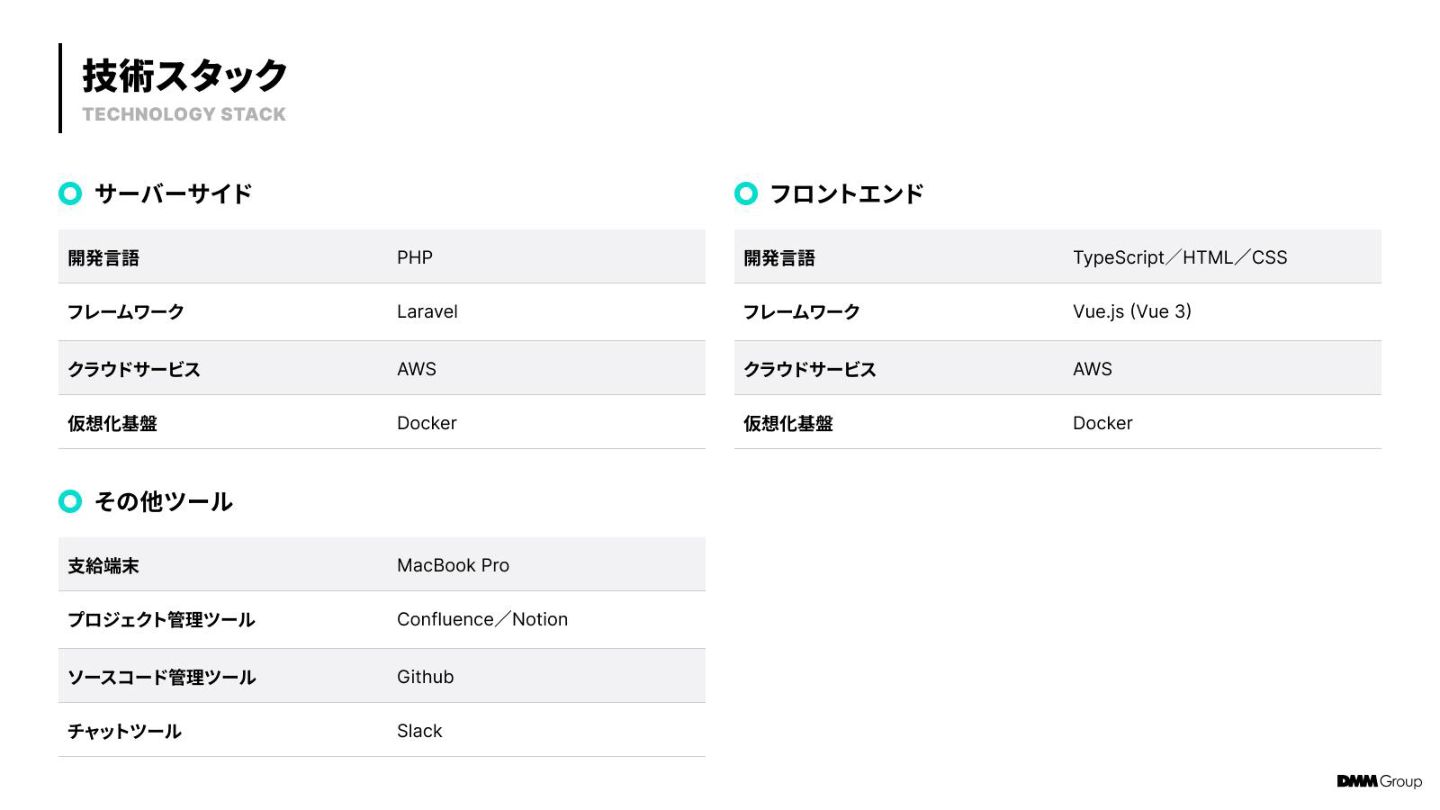Select the チャットツール row label

pos(124,731)
